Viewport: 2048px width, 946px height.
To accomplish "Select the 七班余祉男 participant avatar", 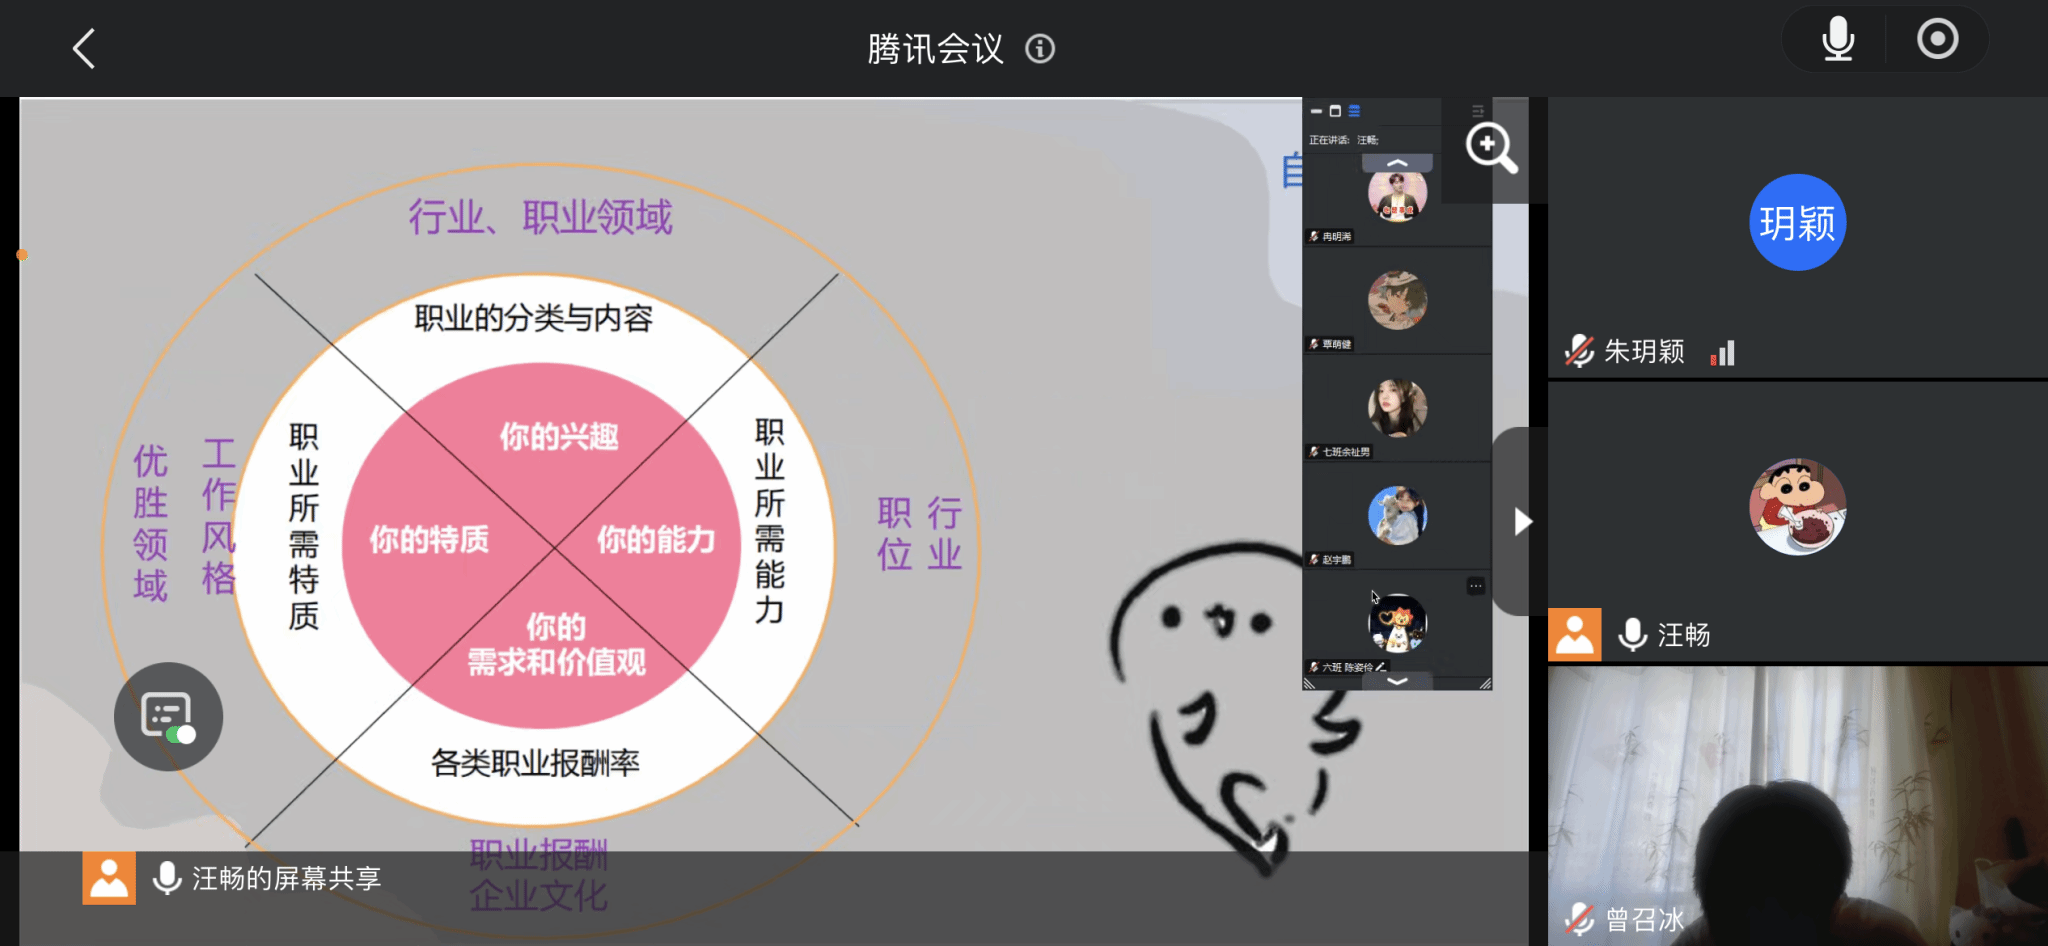I will point(1397,408).
